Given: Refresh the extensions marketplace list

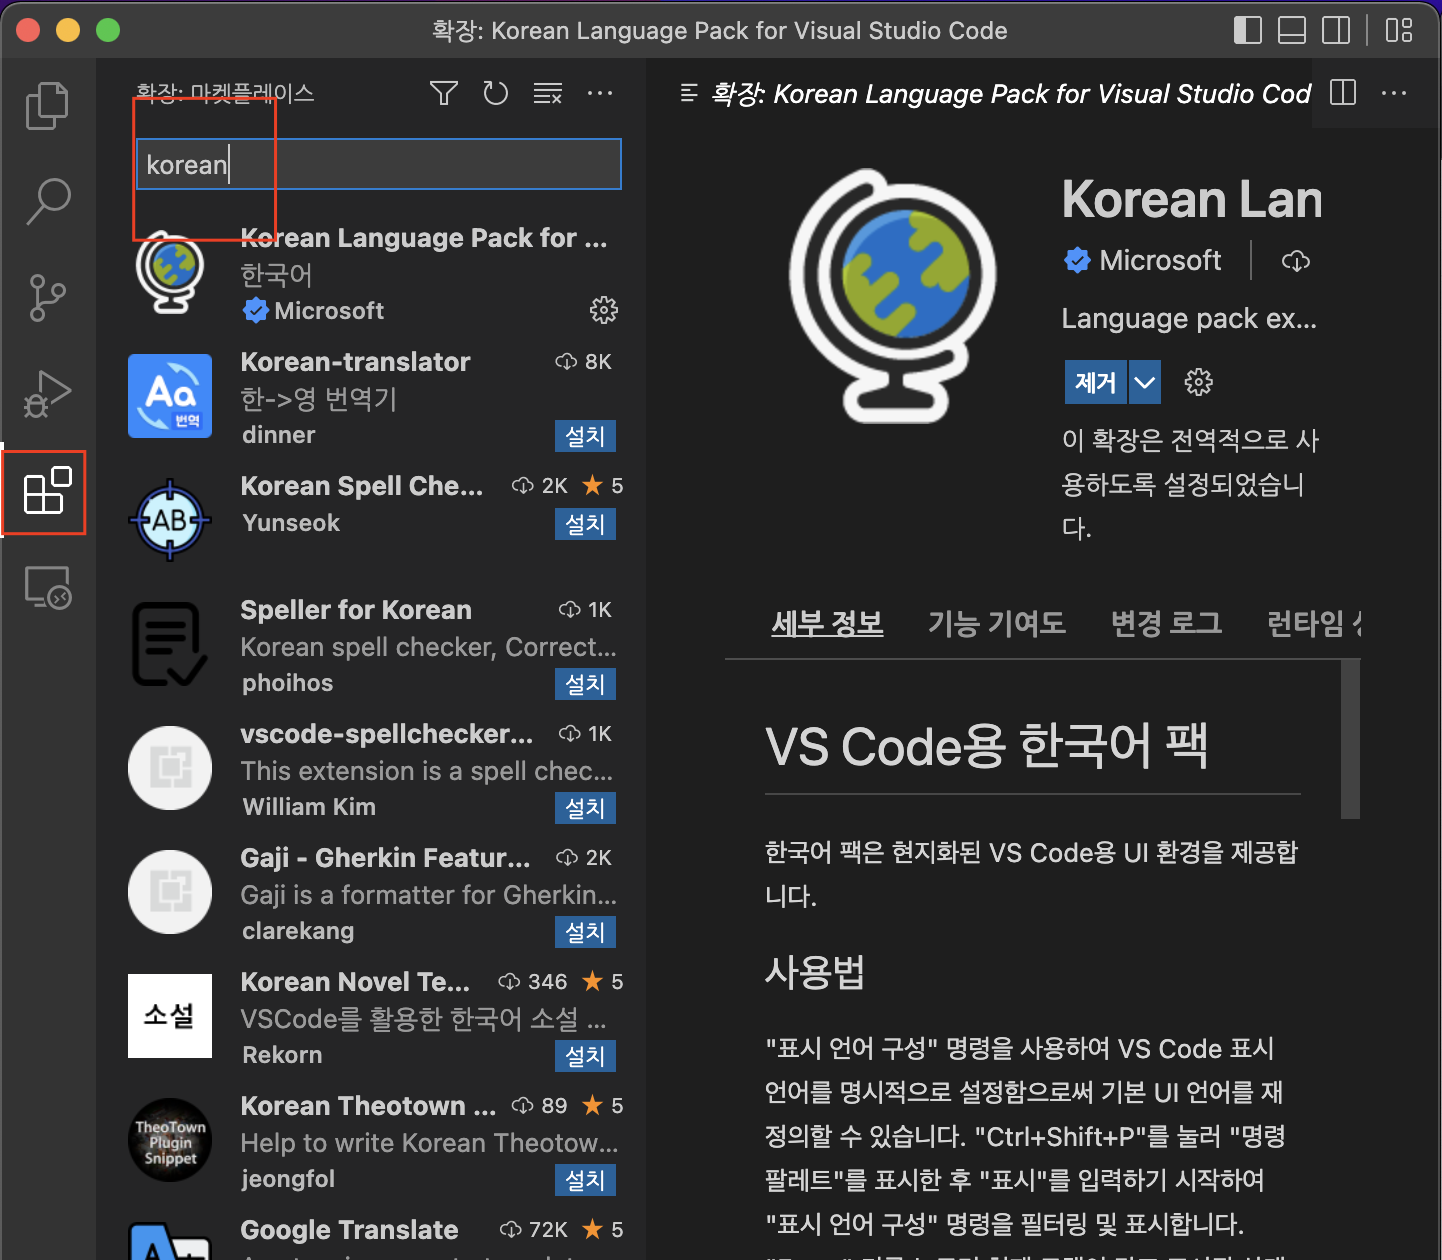Looking at the screenshot, I should (x=495, y=93).
